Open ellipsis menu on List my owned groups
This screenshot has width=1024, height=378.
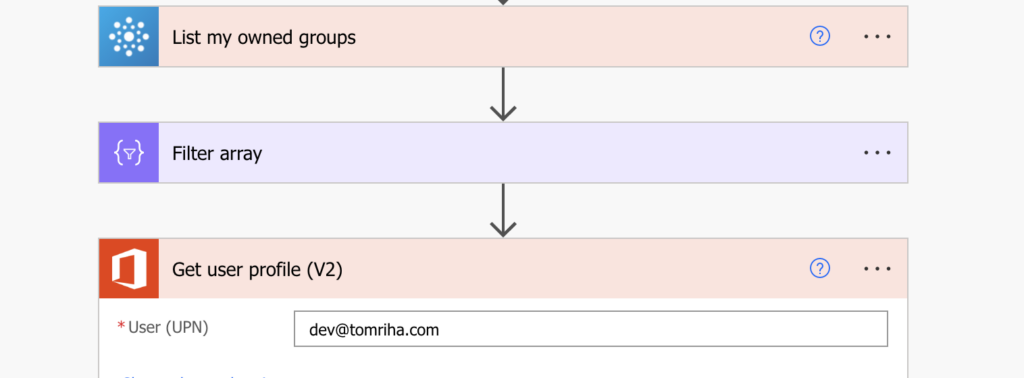click(x=877, y=37)
